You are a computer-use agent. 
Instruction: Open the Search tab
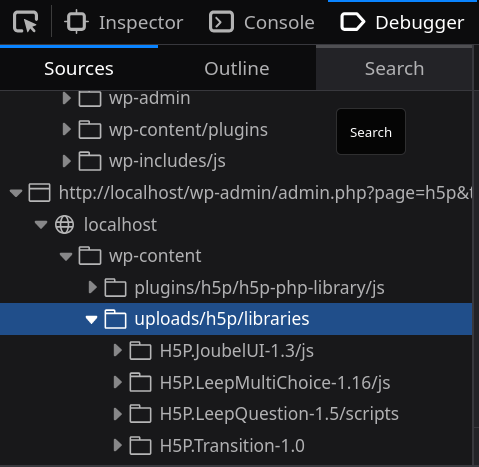coord(394,69)
